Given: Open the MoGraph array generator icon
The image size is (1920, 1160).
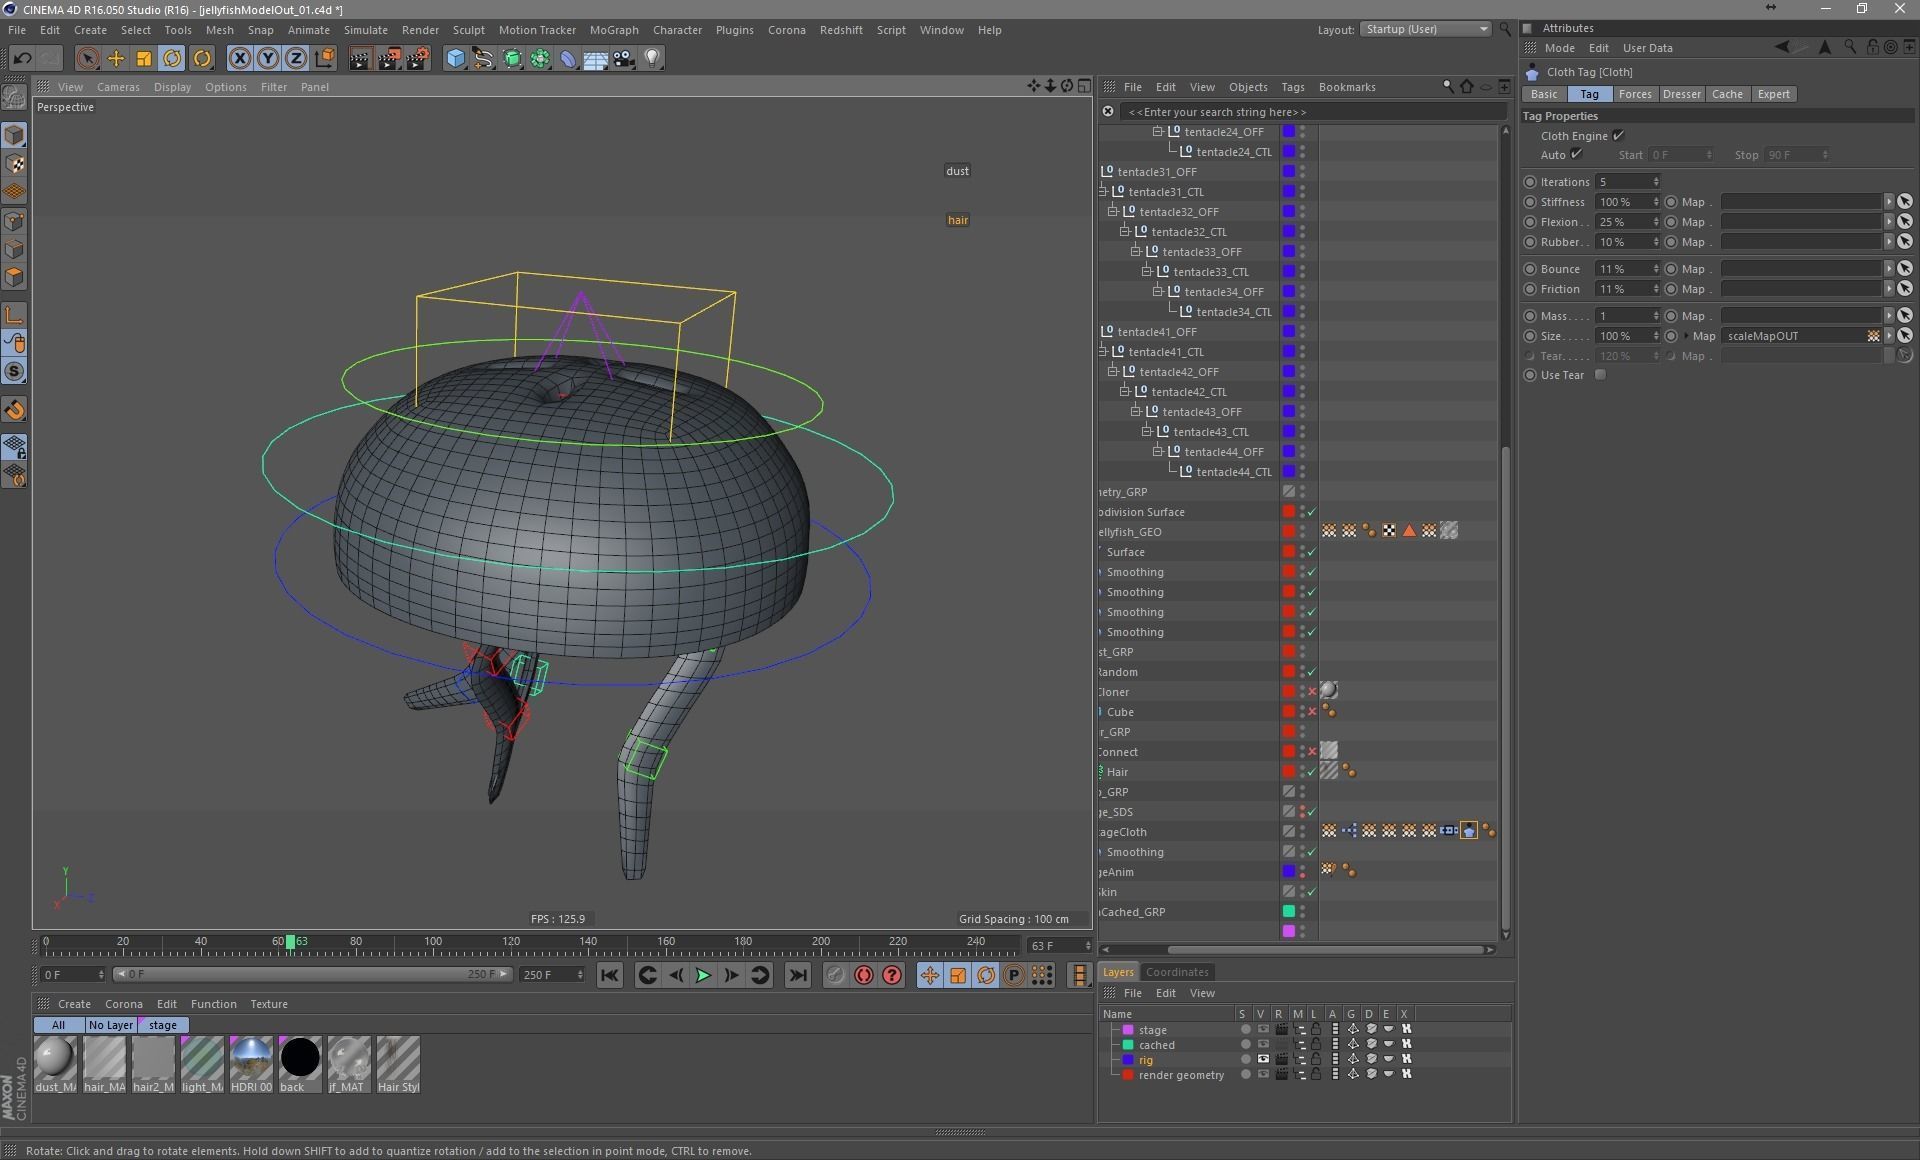Looking at the screenshot, I should (540, 58).
